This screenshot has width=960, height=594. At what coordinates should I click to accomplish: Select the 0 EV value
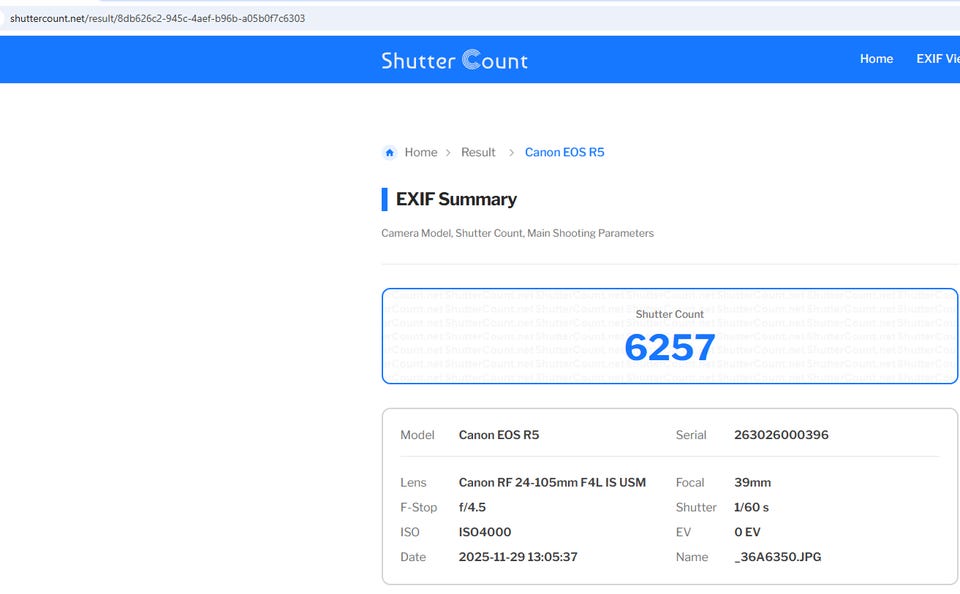[x=748, y=532]
